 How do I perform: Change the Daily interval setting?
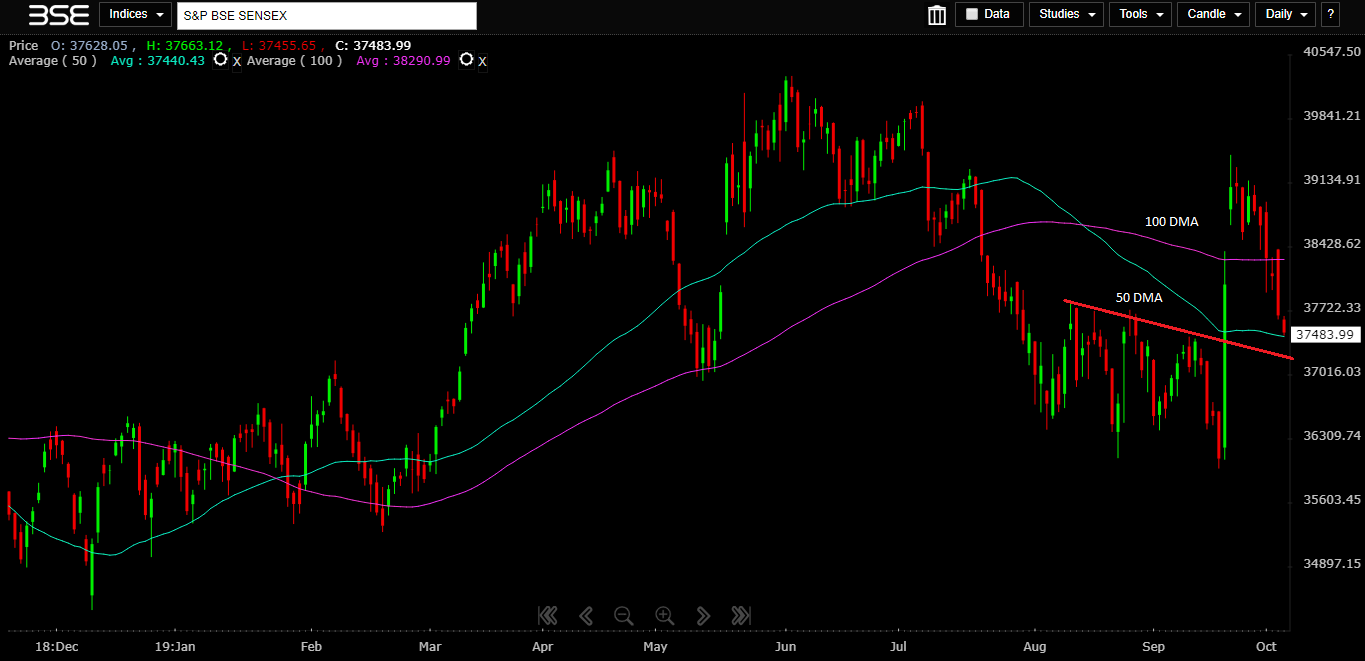[x=1286, y=15]
